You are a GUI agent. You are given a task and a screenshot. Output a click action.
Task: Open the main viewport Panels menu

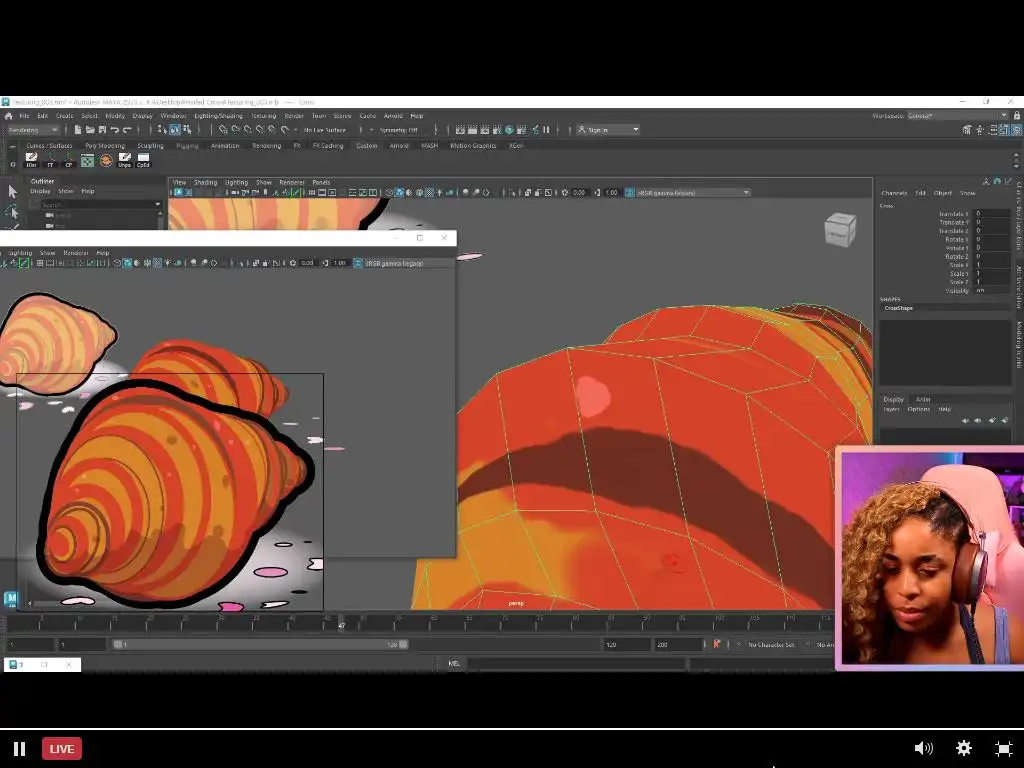(x=321, y=182)
